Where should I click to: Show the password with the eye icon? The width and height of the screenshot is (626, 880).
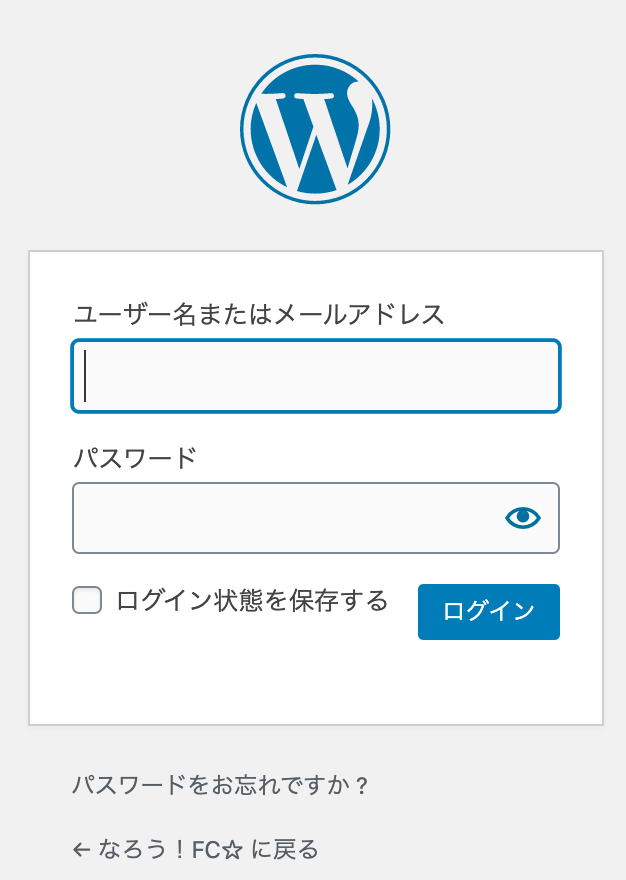522,517
